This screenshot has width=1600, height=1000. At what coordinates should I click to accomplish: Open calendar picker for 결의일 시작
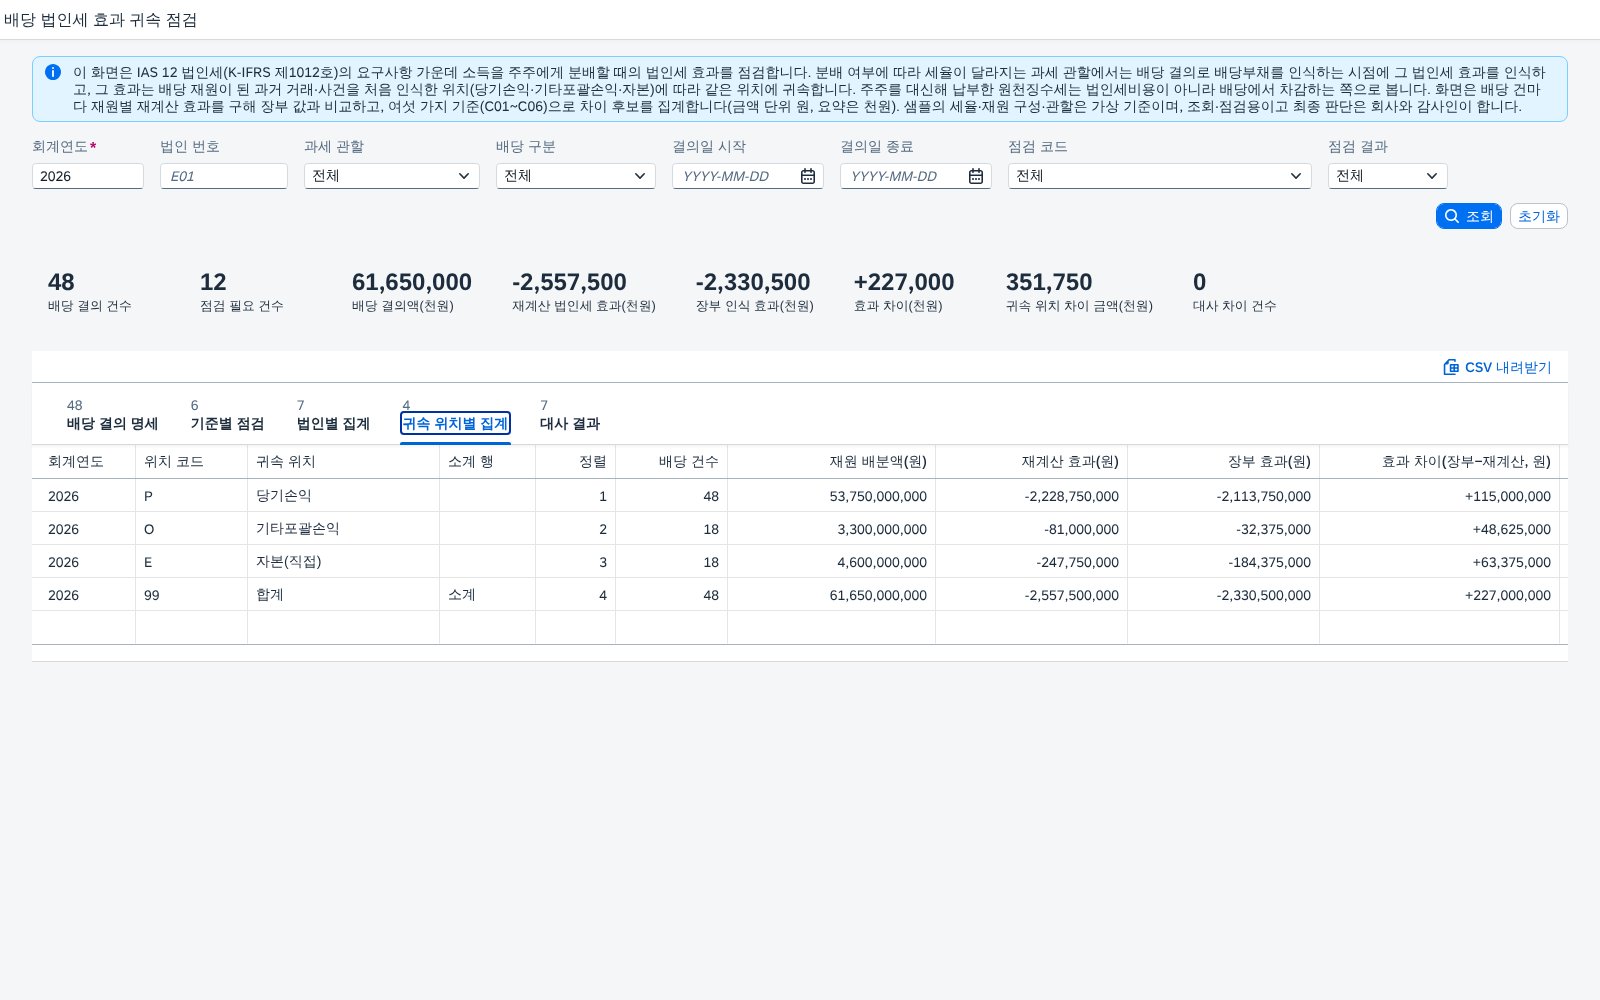[808, 176]
